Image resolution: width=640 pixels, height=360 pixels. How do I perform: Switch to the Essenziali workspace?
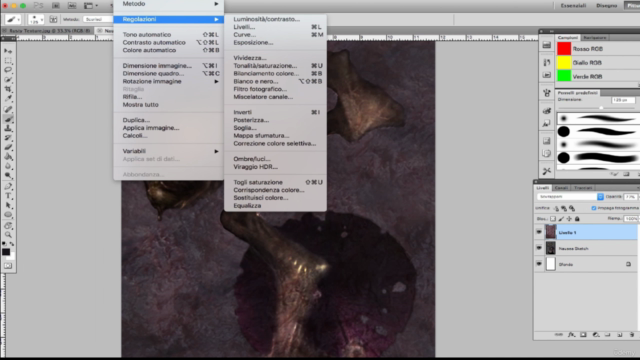(573, 5)
